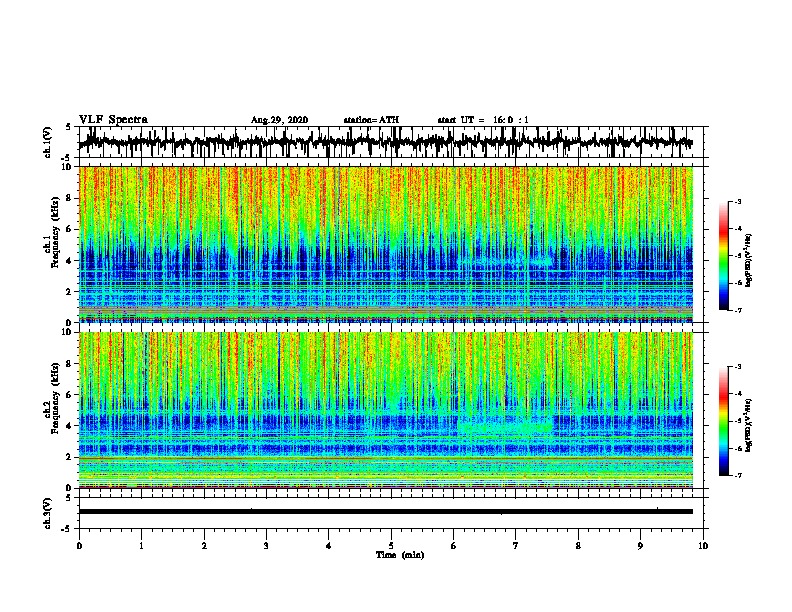Click the time axis tick label '0'
The height and width of the screenshot is (612, 792).
79,546
